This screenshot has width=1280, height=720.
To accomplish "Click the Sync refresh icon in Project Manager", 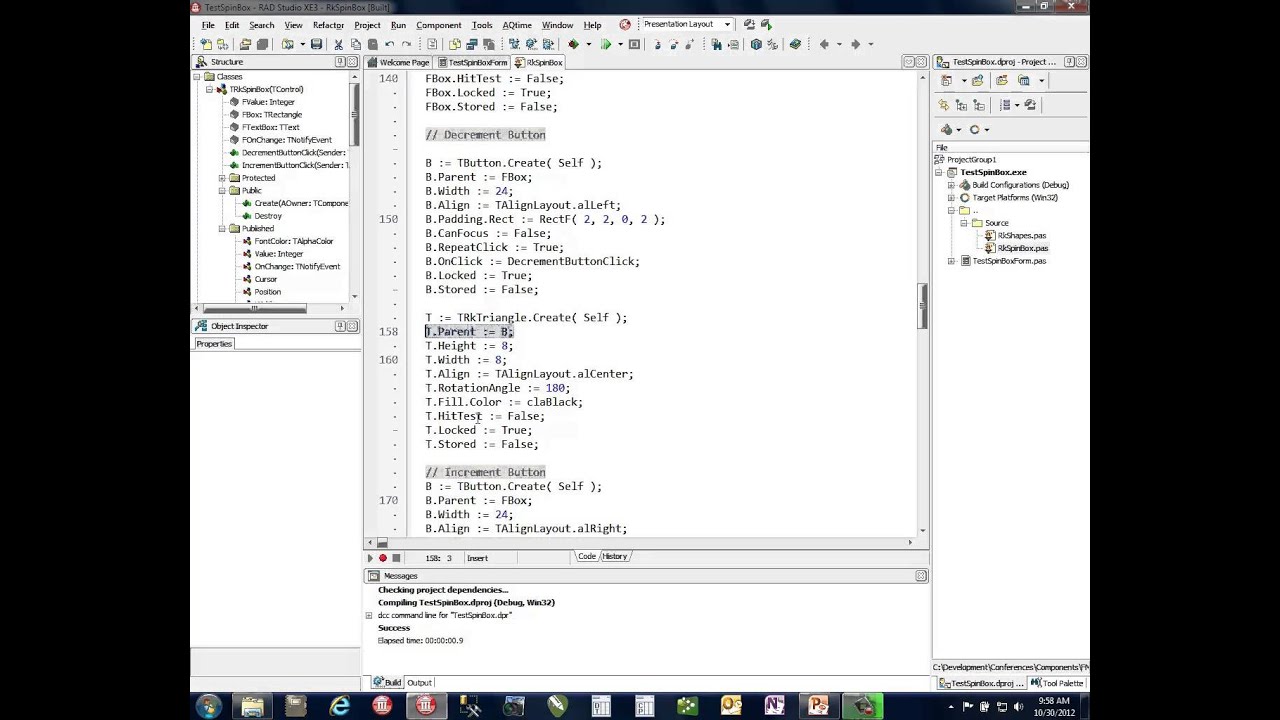I will (943, 105).
